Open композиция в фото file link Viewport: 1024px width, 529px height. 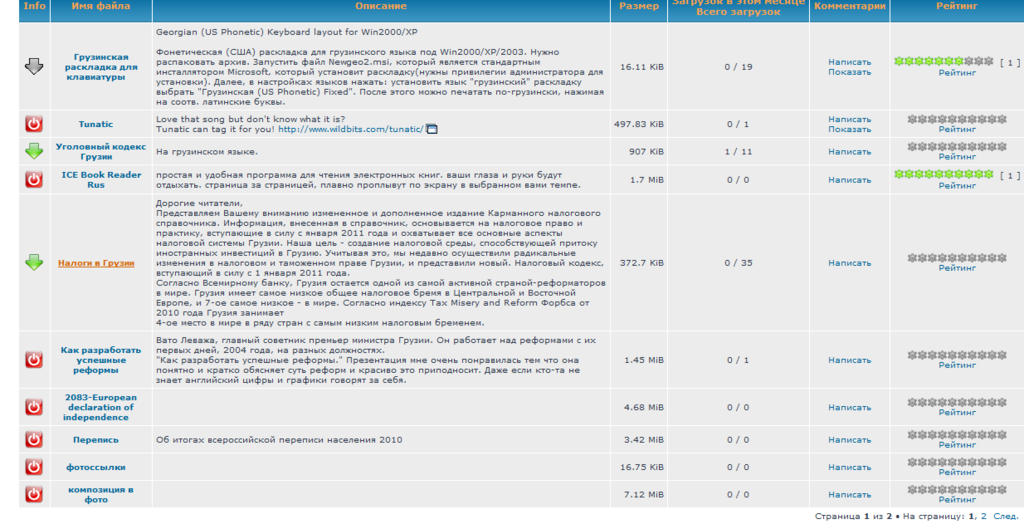tap(101, 494)
